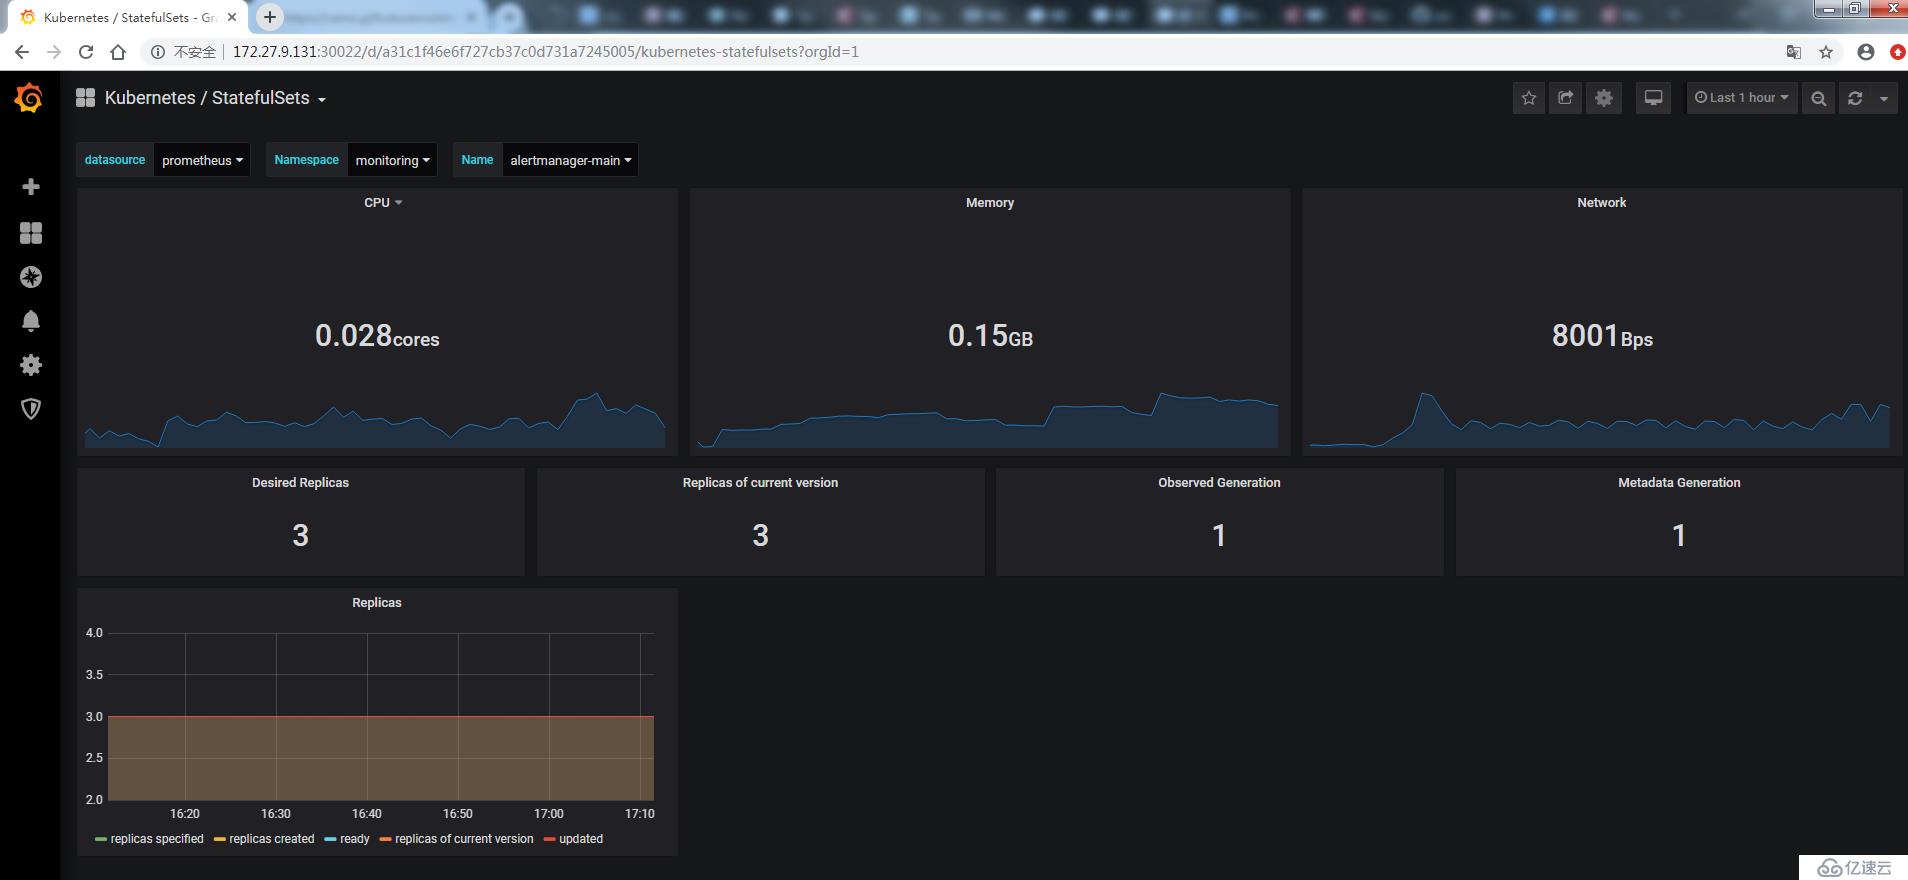Open the Create plus menu in sidebar
The width and height of the screenshot is (1908, 880).
31,187
